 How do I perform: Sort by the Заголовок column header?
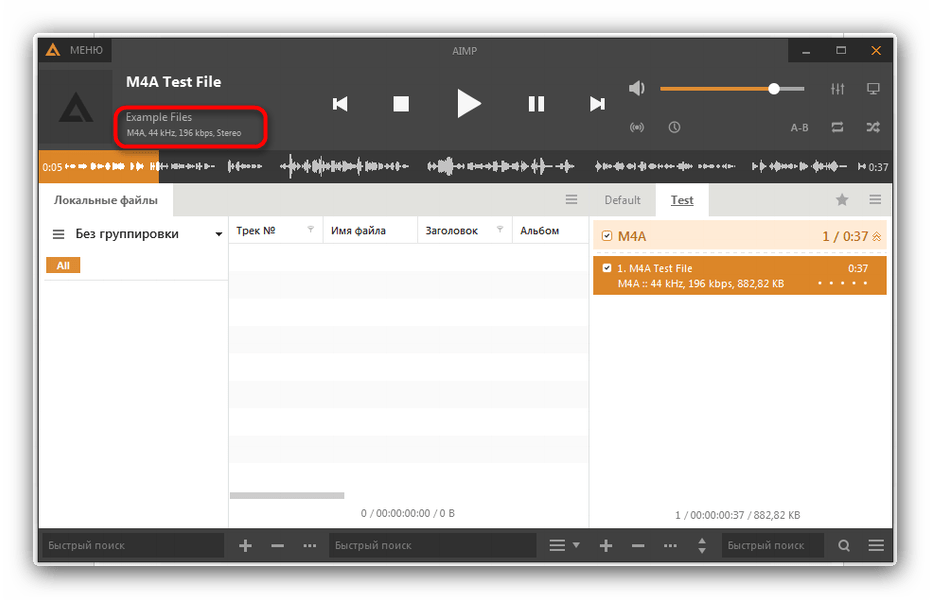tap(451, 230)
